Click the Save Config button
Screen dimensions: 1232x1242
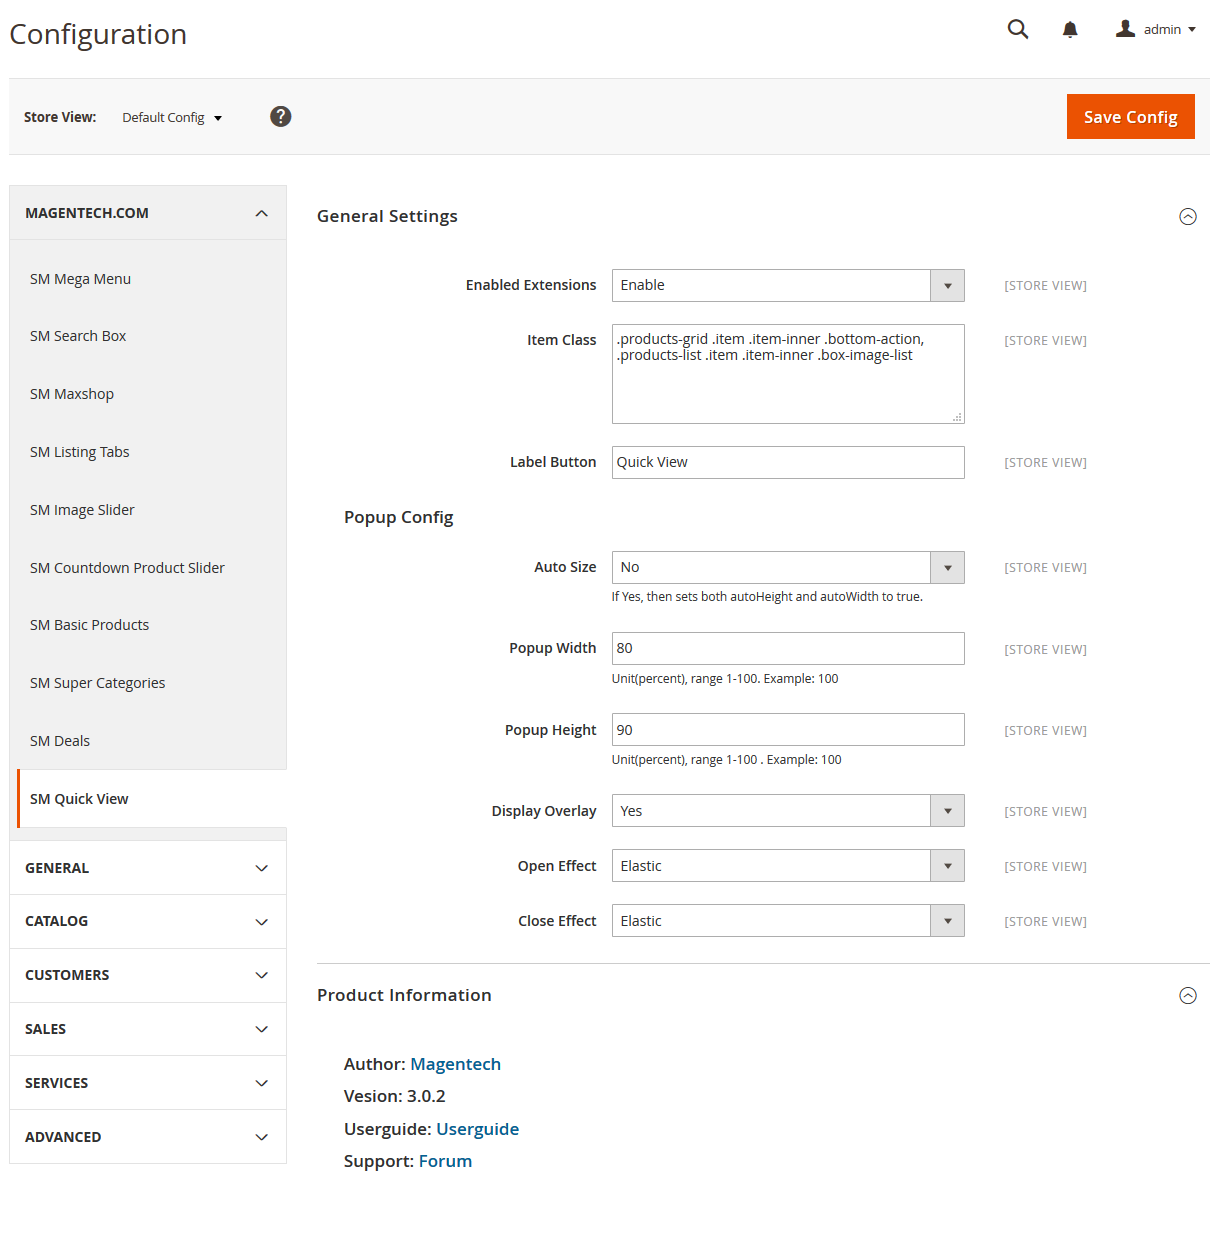pyautogui.click(x=1131, y=117)
